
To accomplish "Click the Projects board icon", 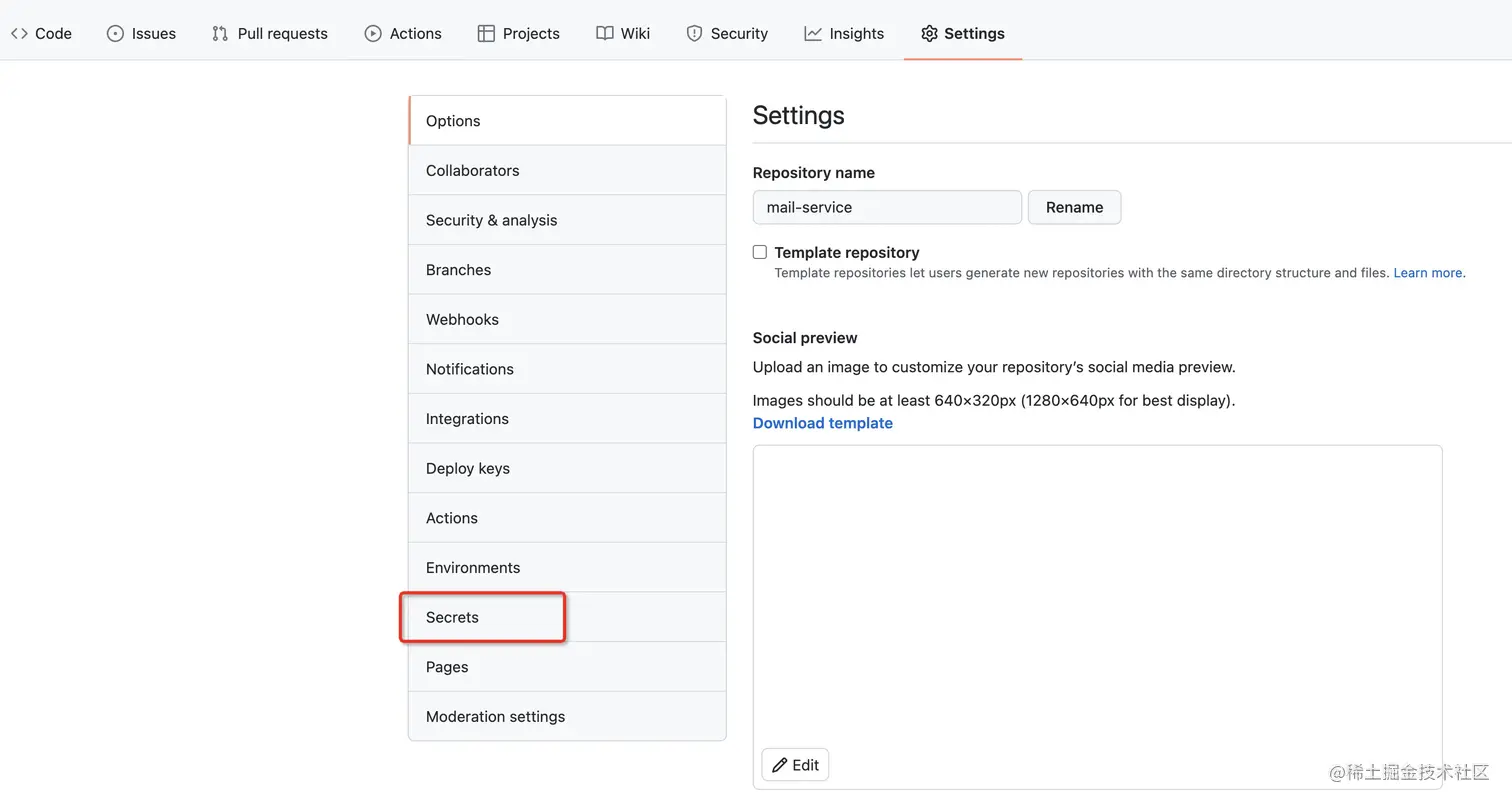I will (486, 33).
